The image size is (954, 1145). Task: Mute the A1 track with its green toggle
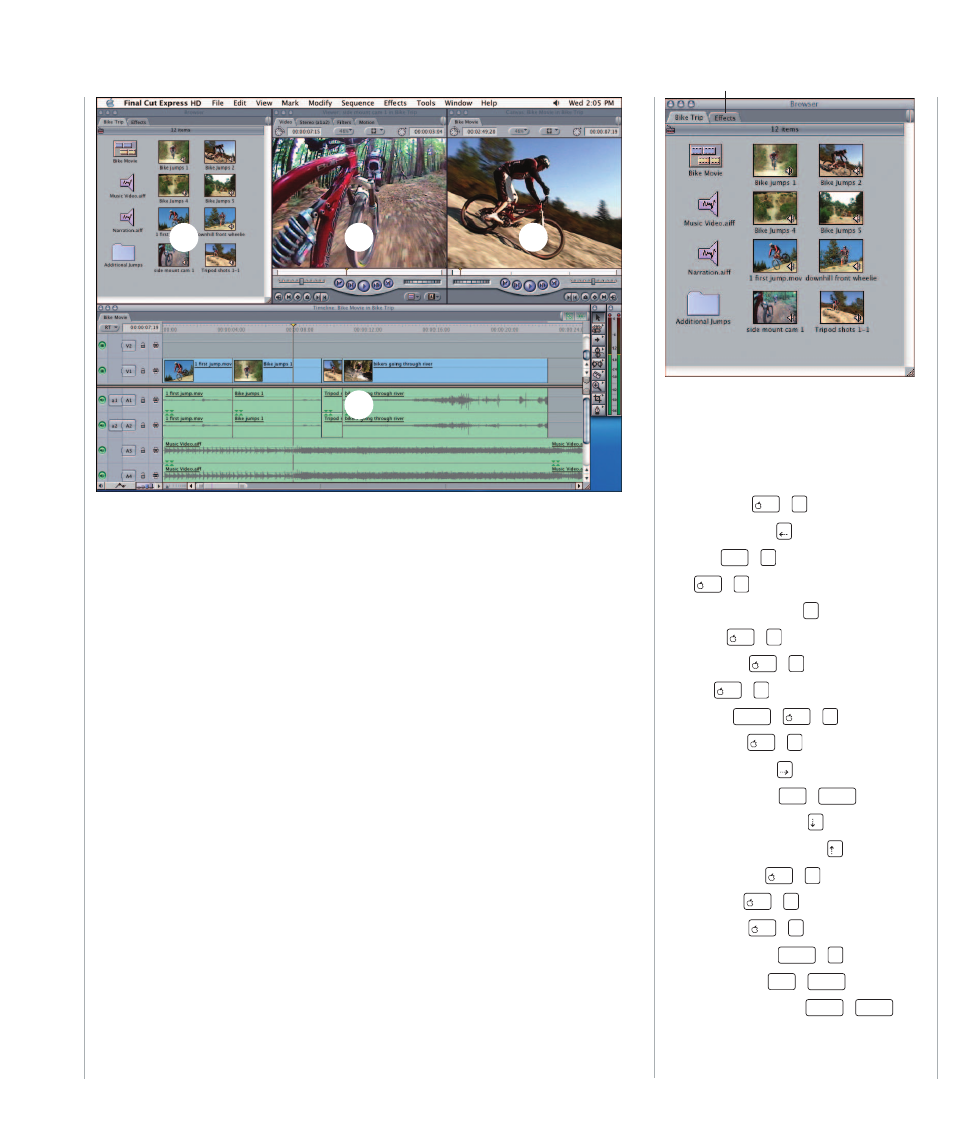[102, 399]
